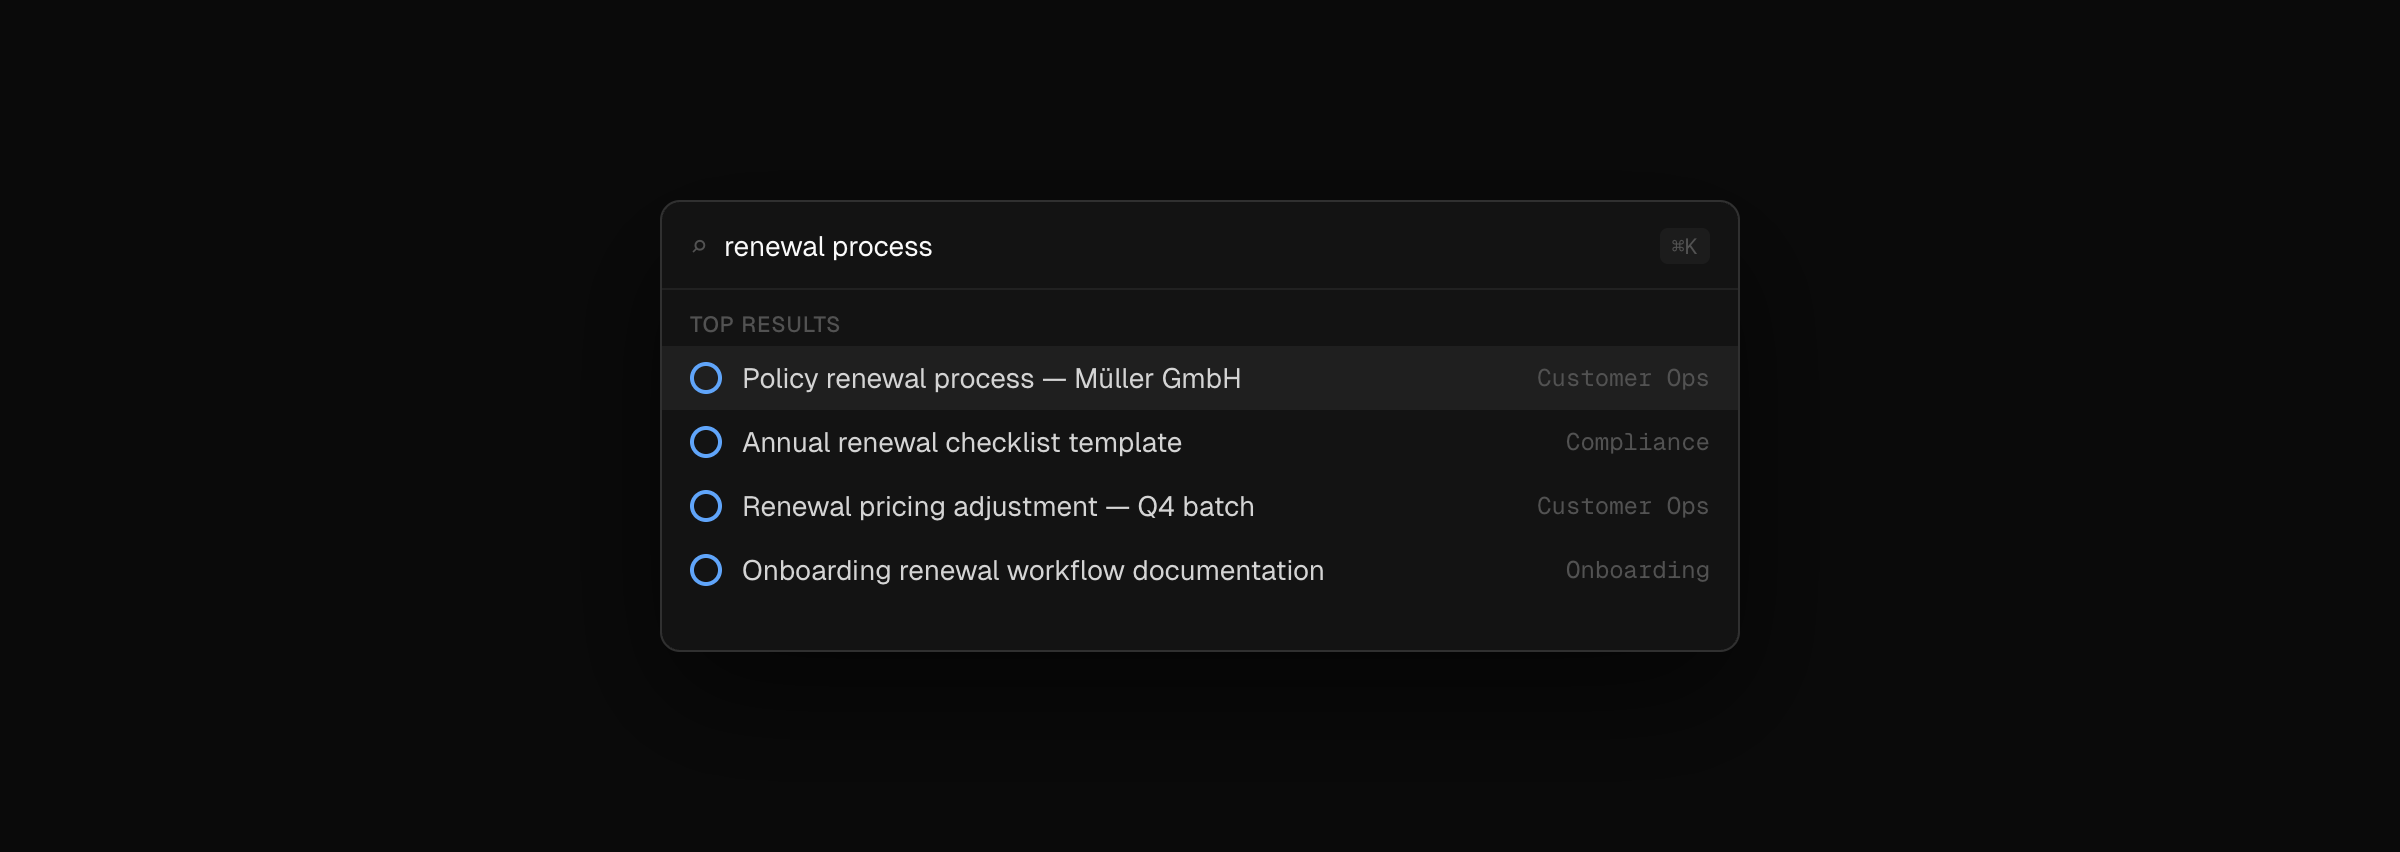The image size is (2400, 852).
Task: Click Customer Ops tag on Policy renewal row
Action: point(1622,378)
